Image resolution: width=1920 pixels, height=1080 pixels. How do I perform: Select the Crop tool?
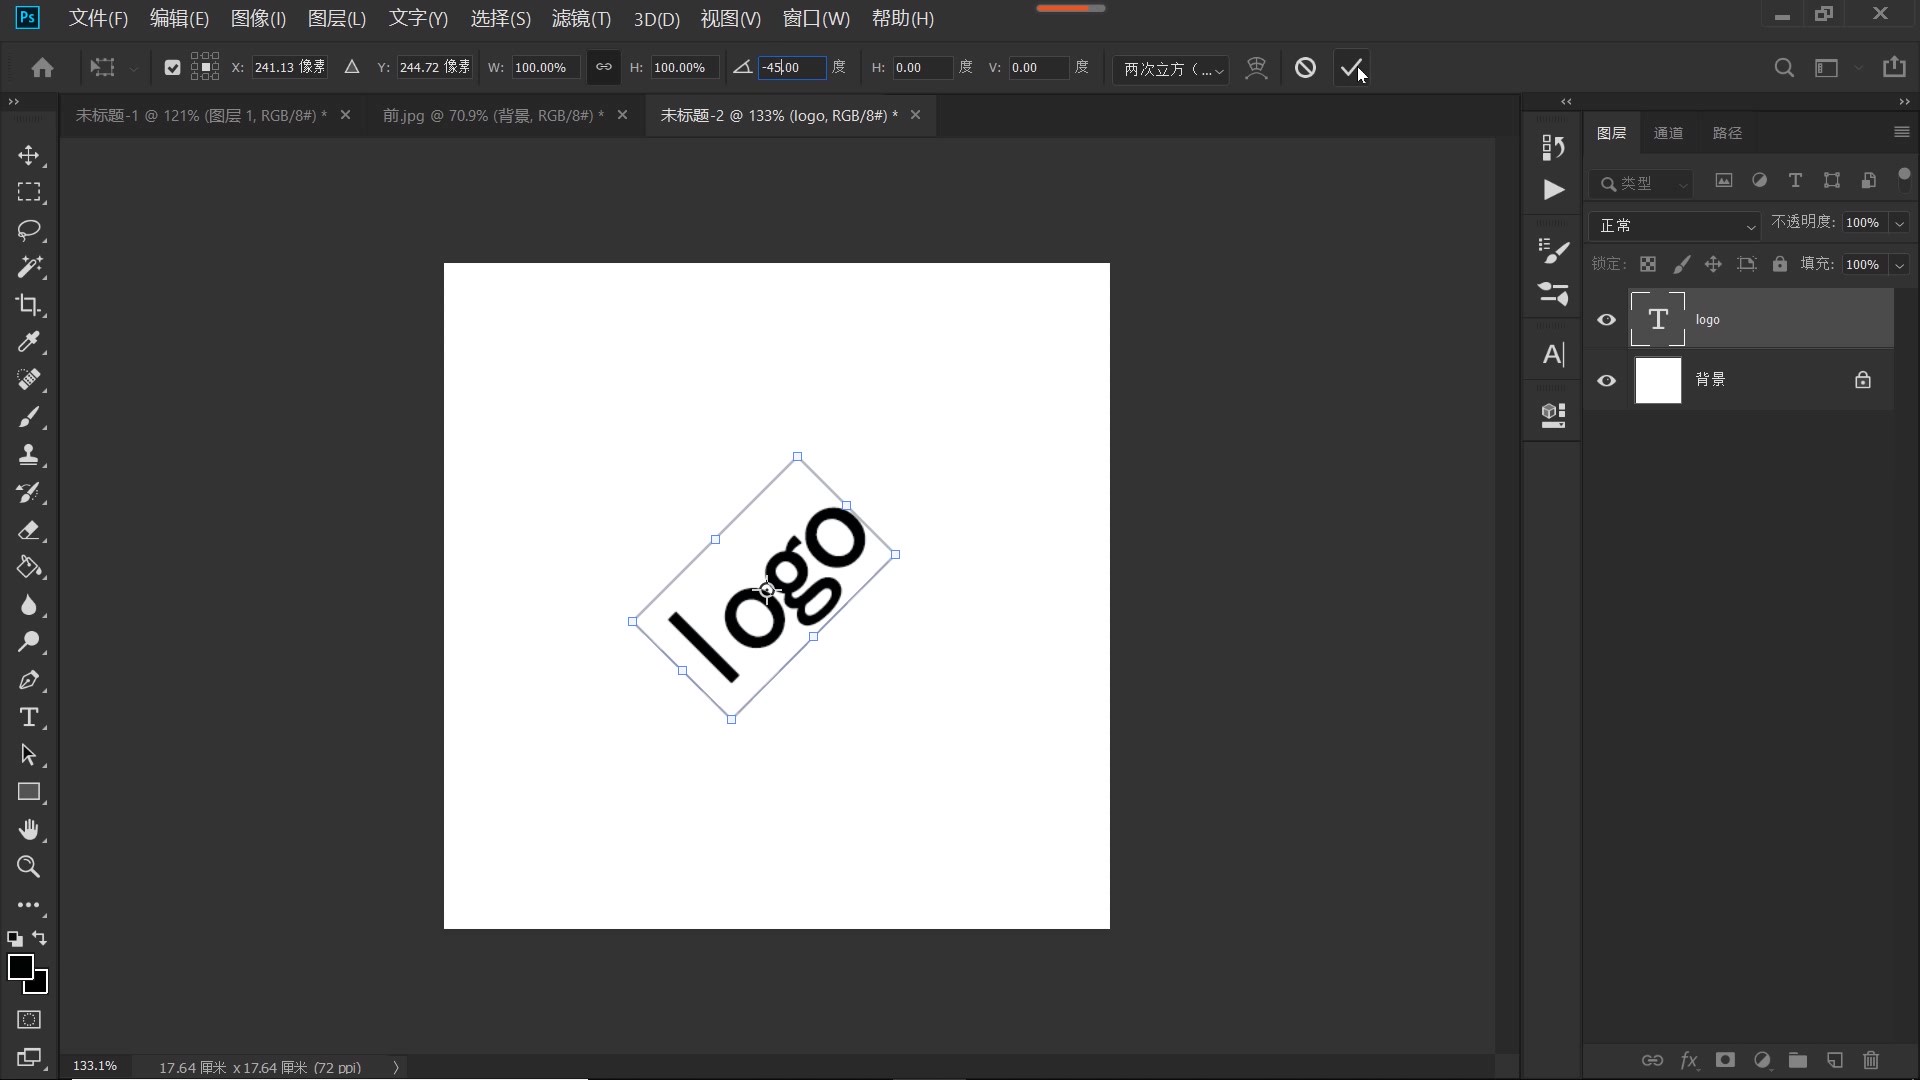[x=30, y=305]
